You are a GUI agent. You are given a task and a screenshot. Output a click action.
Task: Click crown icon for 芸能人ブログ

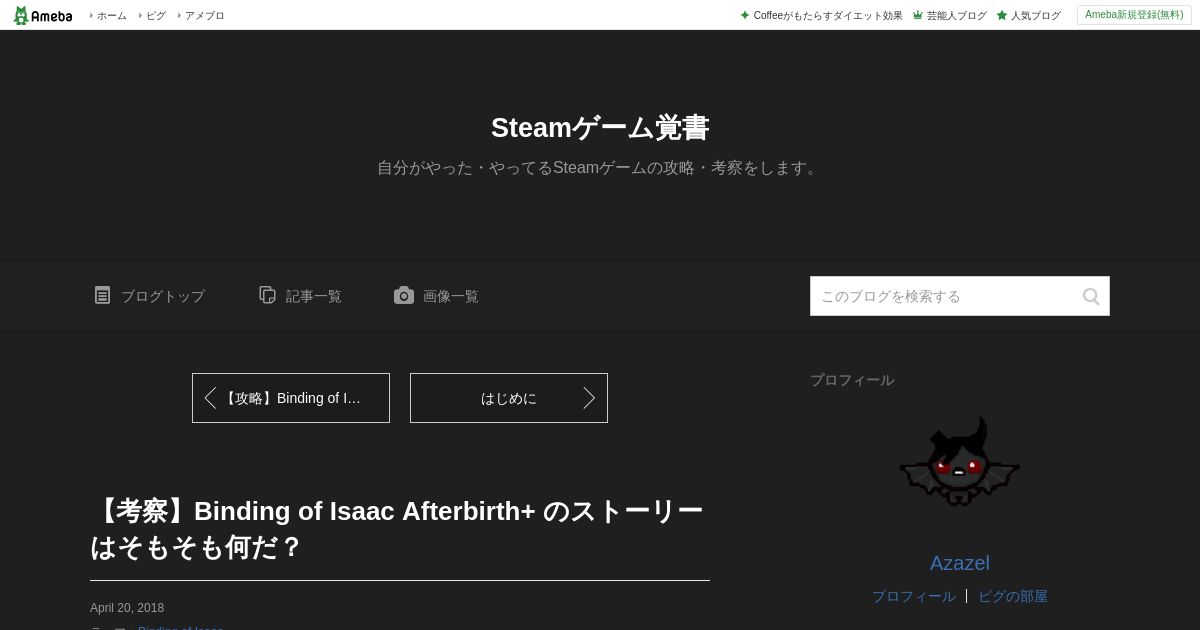coord(918,16)
